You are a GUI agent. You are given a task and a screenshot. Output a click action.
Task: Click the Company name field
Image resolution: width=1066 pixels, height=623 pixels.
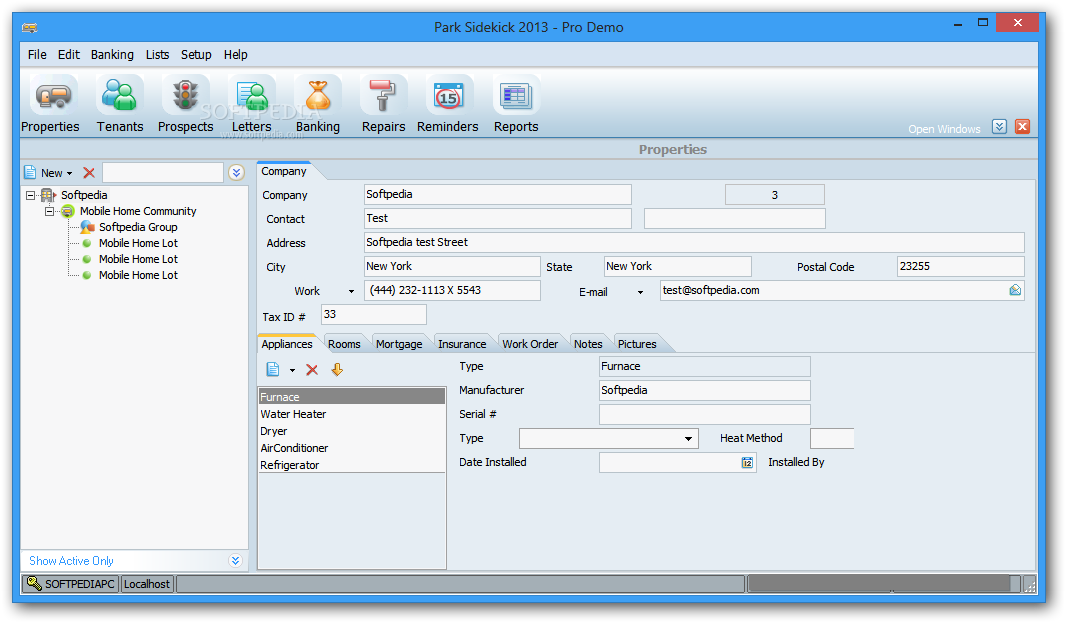pyautogui.click(x=498, y=195)
